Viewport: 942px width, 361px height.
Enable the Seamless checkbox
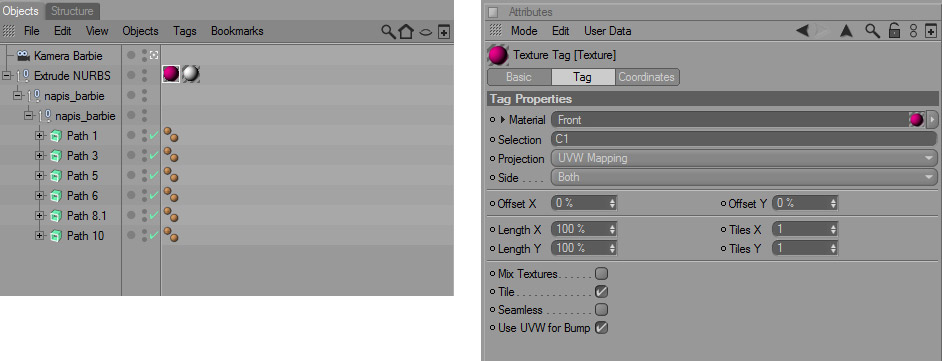coord(601,310)
